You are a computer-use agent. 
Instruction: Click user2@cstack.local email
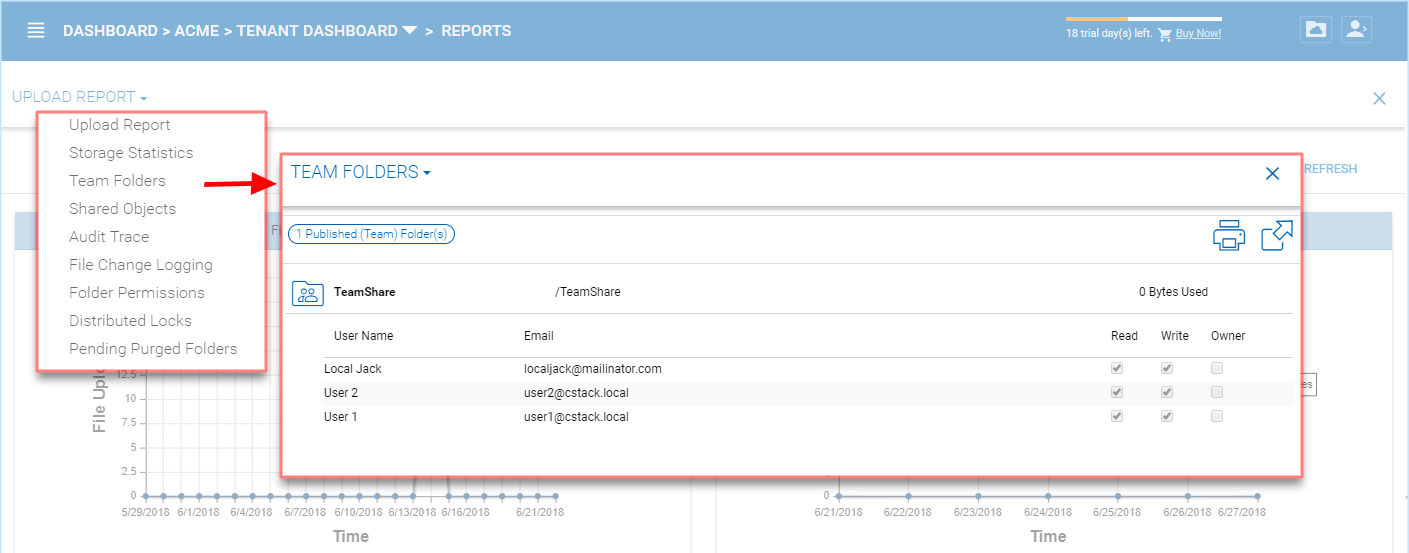pyautogui.click(x=576, y=393)
